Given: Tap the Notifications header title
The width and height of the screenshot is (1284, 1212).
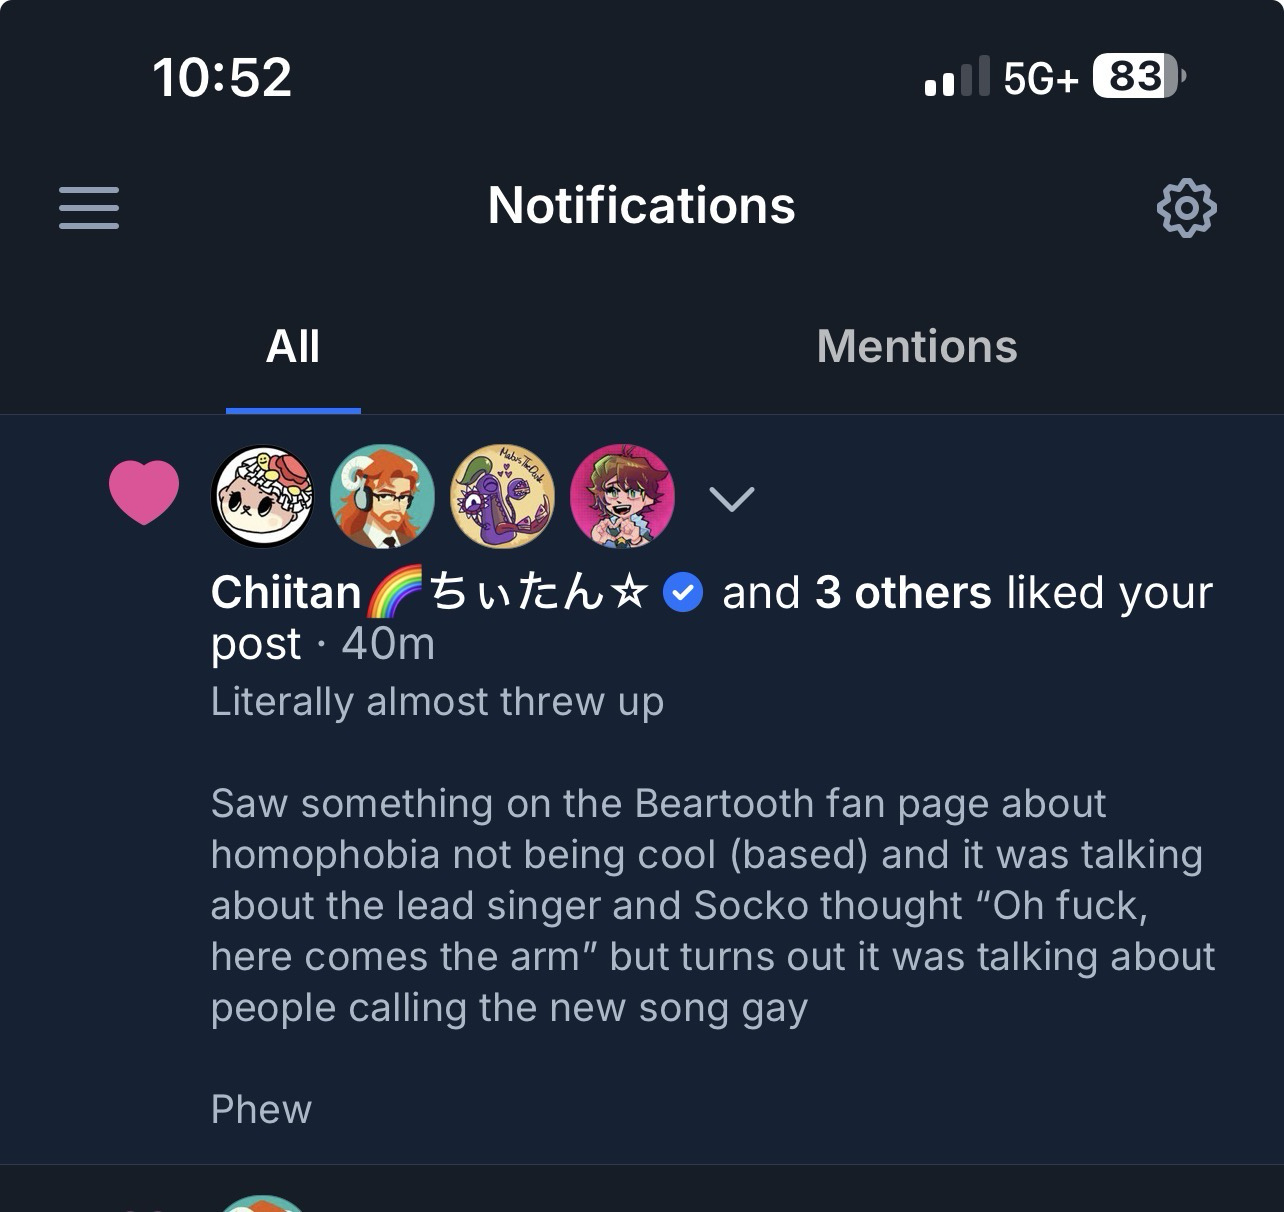Looking at the screenshot, I should point(641,206).
